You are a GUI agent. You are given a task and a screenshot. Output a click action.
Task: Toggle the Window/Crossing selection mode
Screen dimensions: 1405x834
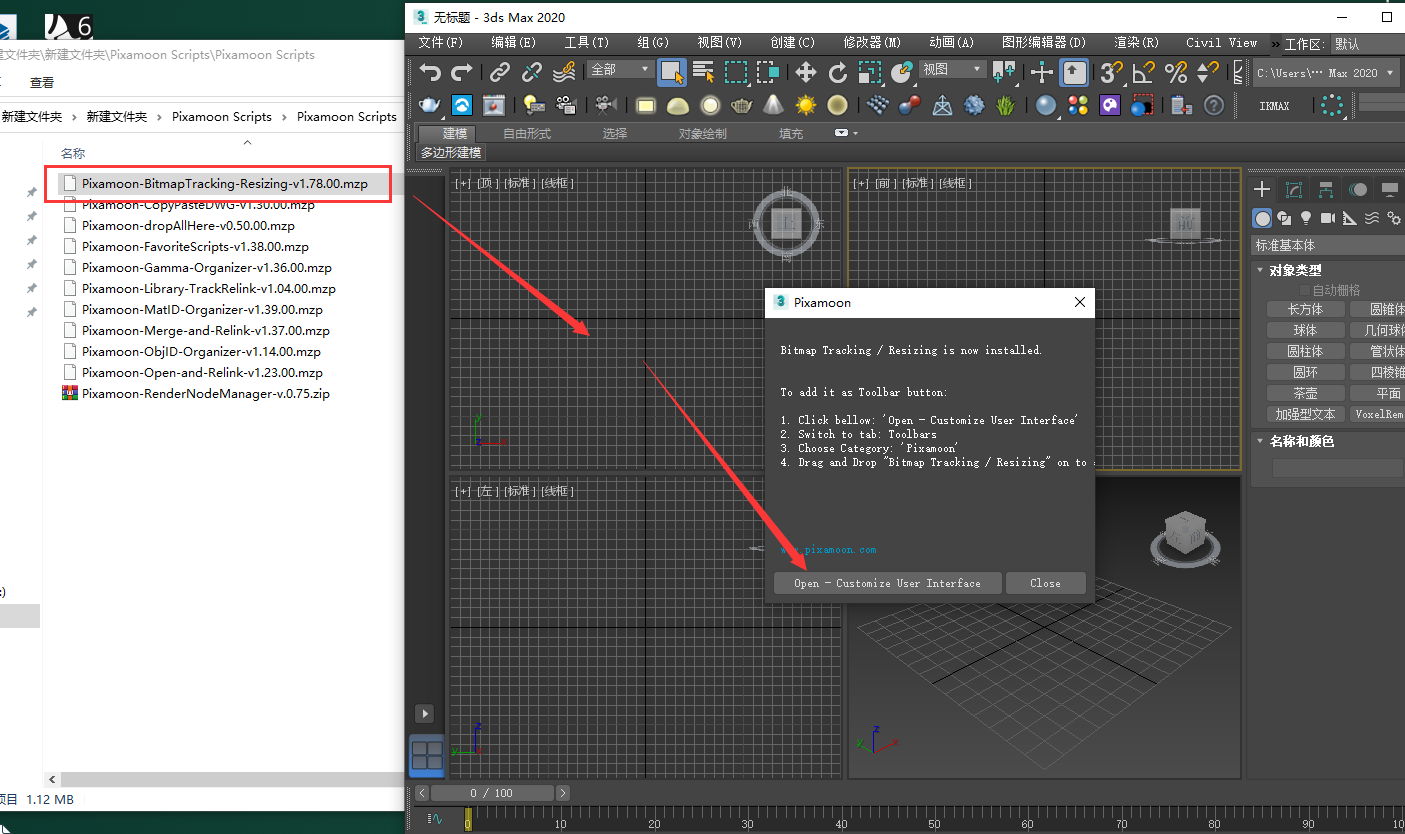[768, 72]
